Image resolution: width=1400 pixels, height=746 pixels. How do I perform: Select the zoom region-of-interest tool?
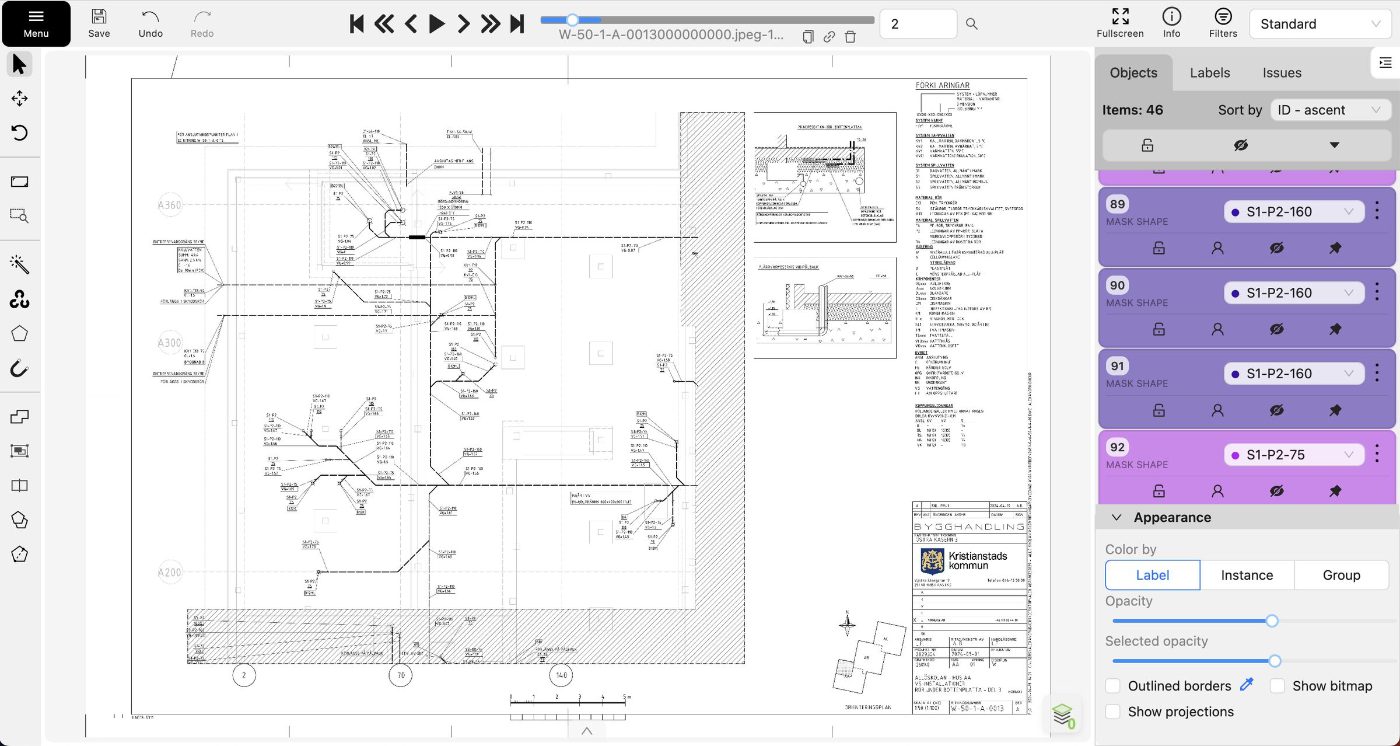[19, 215]
